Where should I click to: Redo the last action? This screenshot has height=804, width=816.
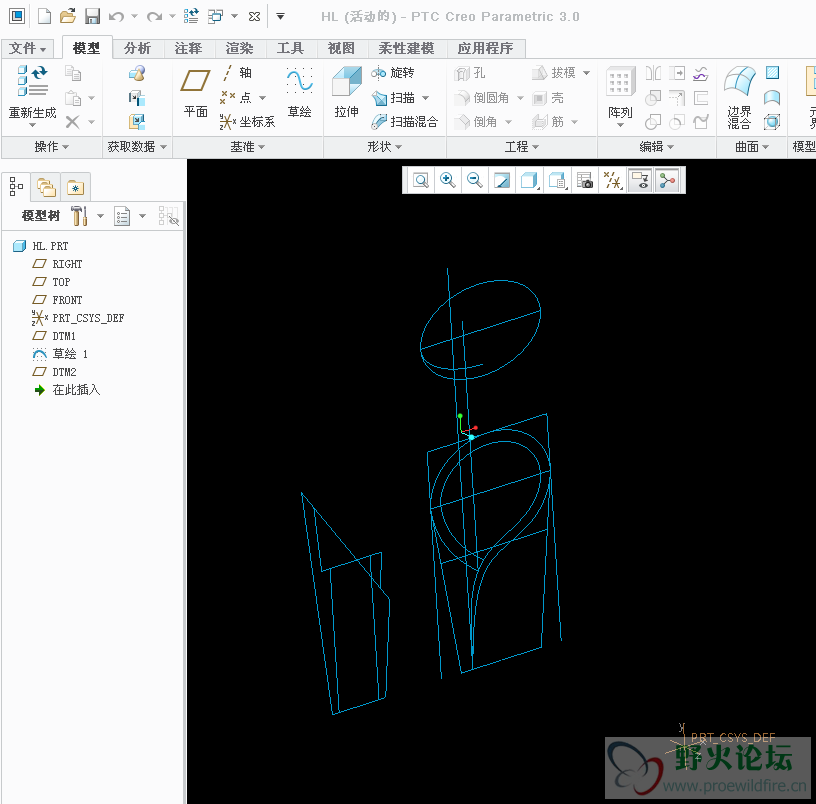(x=154, y=17)
